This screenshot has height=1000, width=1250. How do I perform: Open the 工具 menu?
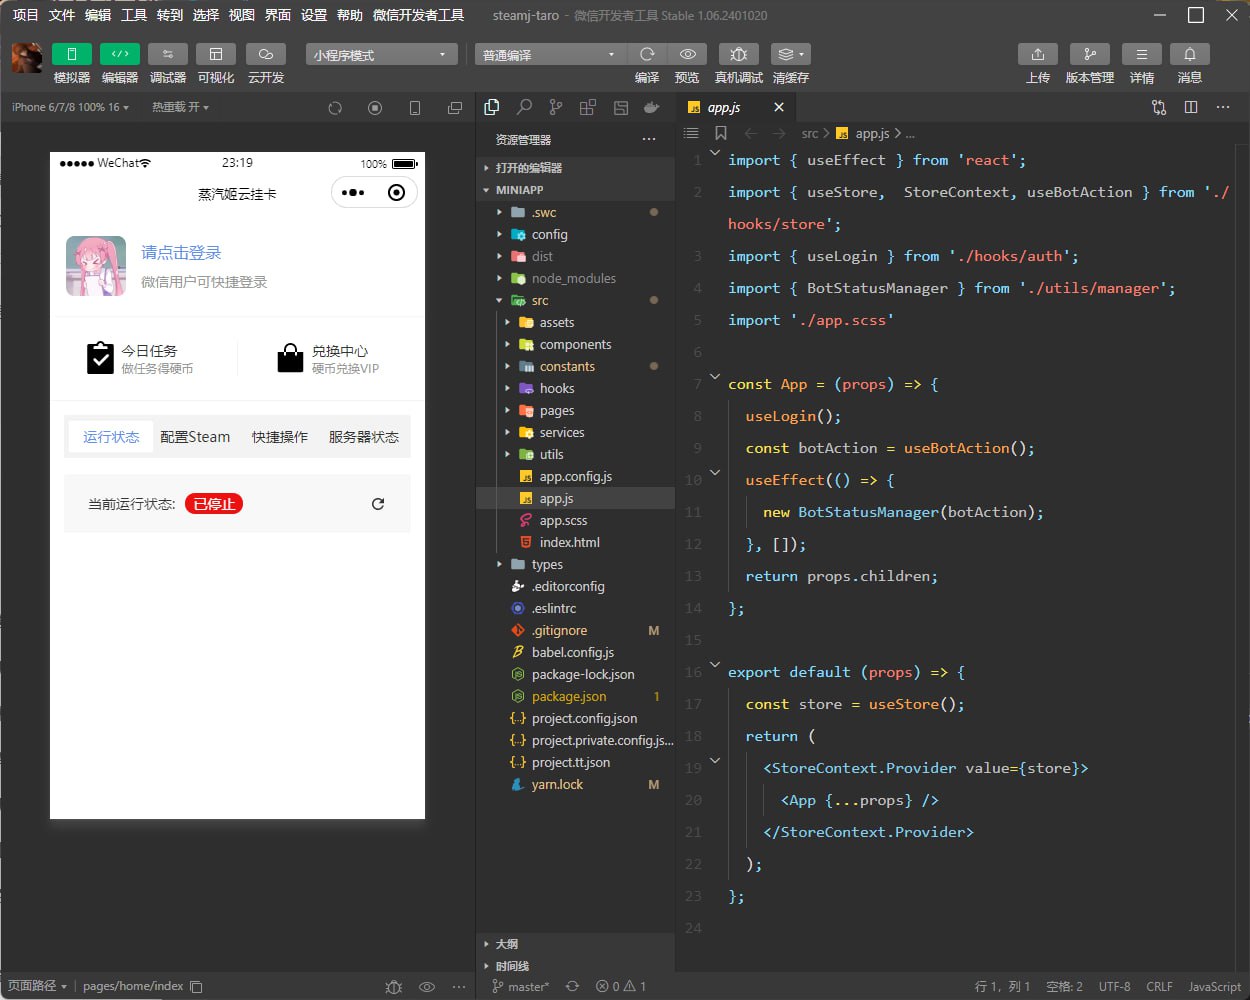[134, 15]
